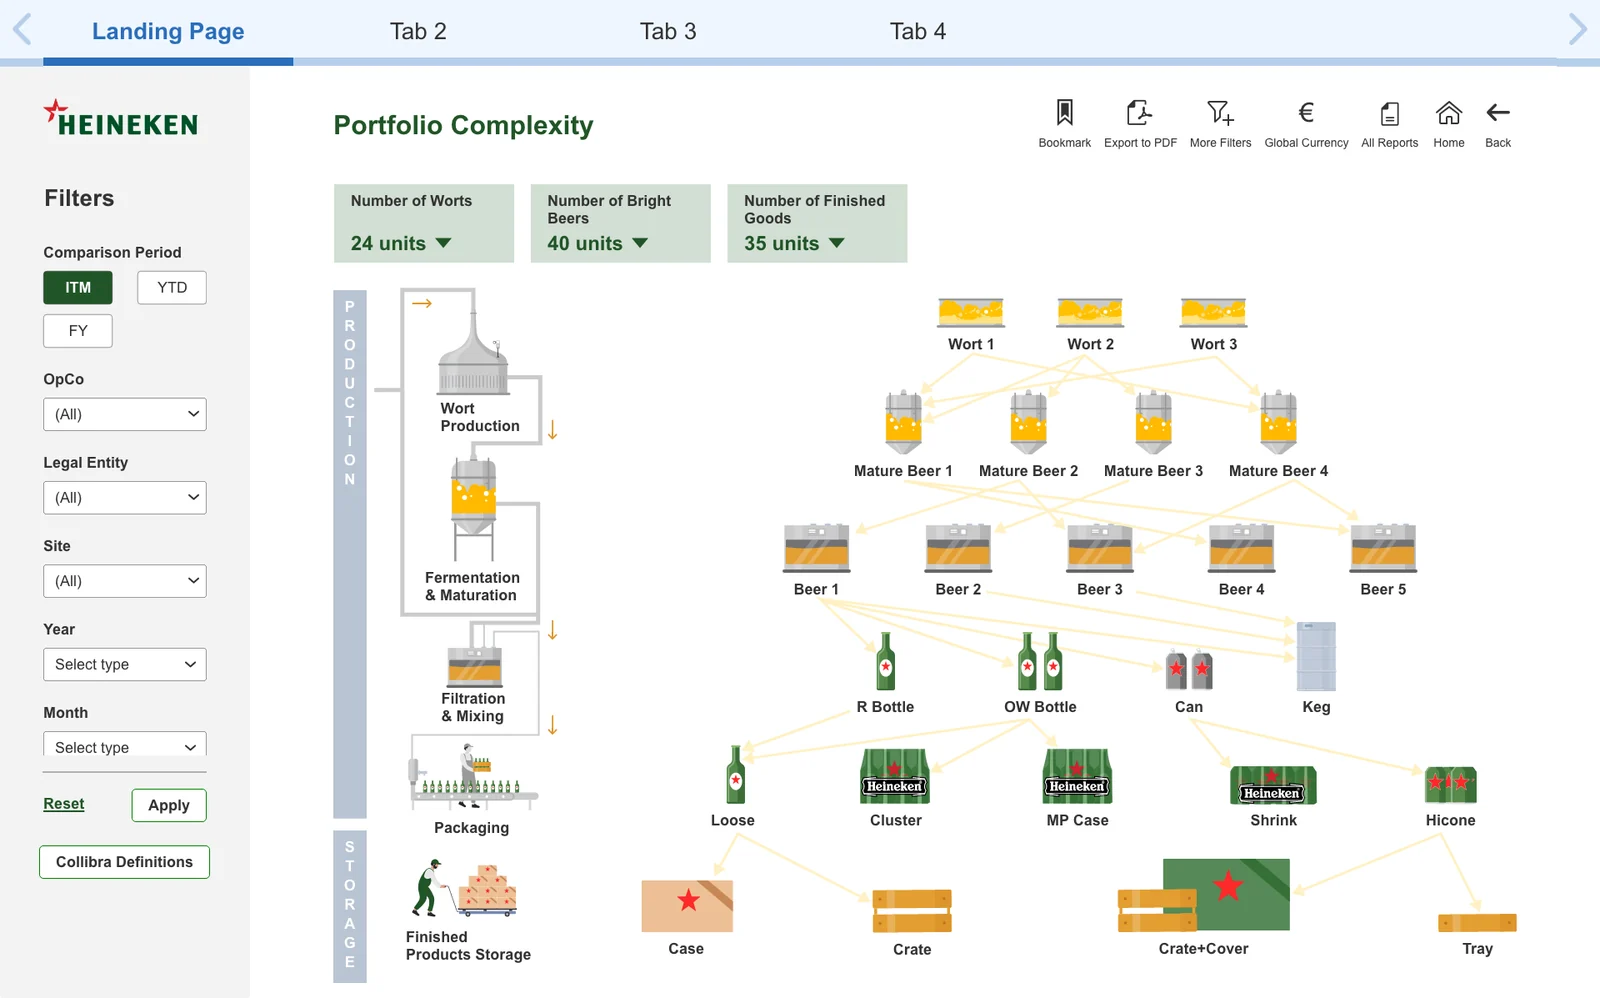Expand Number of Finished Goods 35 units
The width and height of the screenshot is (1600, 998).
(818, 223)
